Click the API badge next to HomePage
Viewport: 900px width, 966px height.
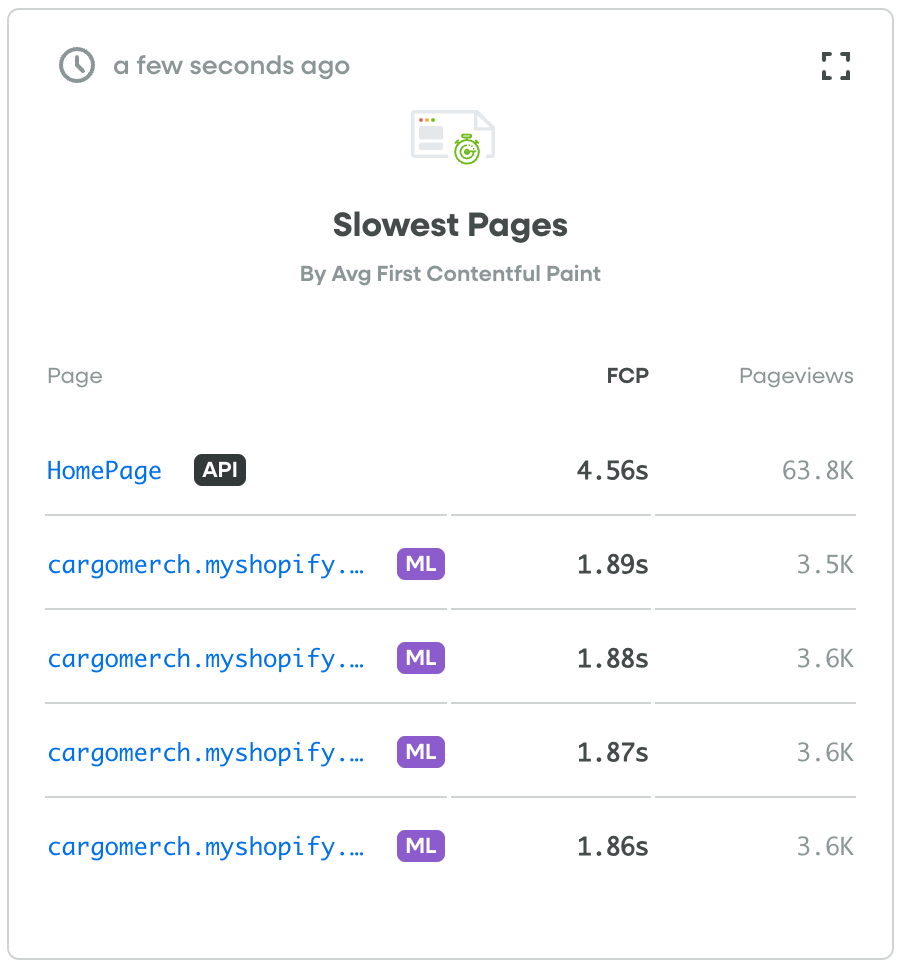(220, 470)
